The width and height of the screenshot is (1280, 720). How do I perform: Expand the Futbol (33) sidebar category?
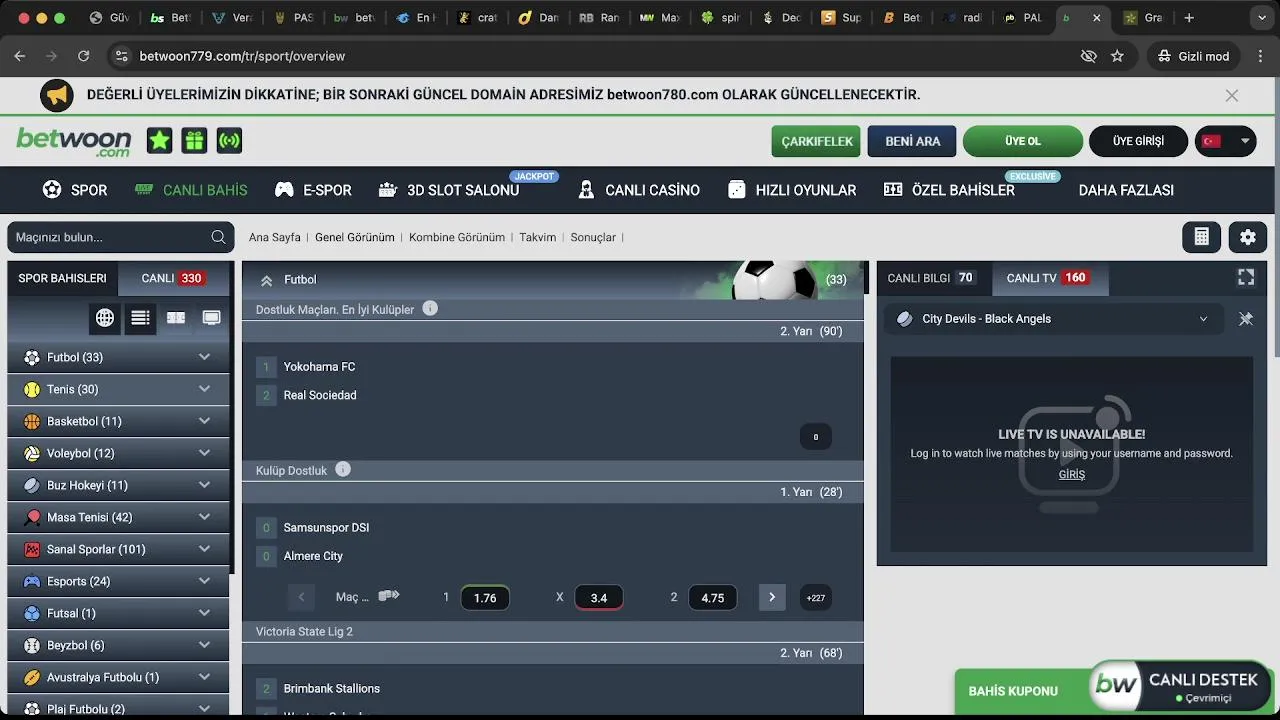click(x=118, y=357)
